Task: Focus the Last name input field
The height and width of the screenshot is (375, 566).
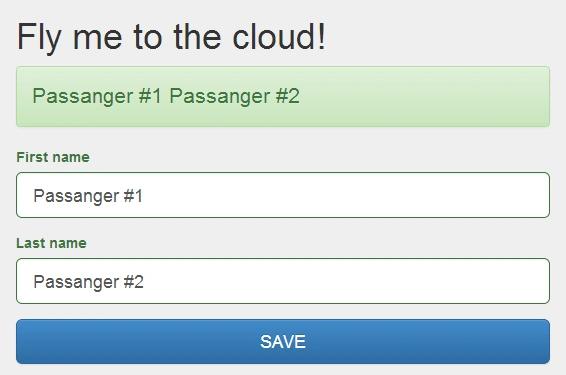Action: click(x=283, y=281)
